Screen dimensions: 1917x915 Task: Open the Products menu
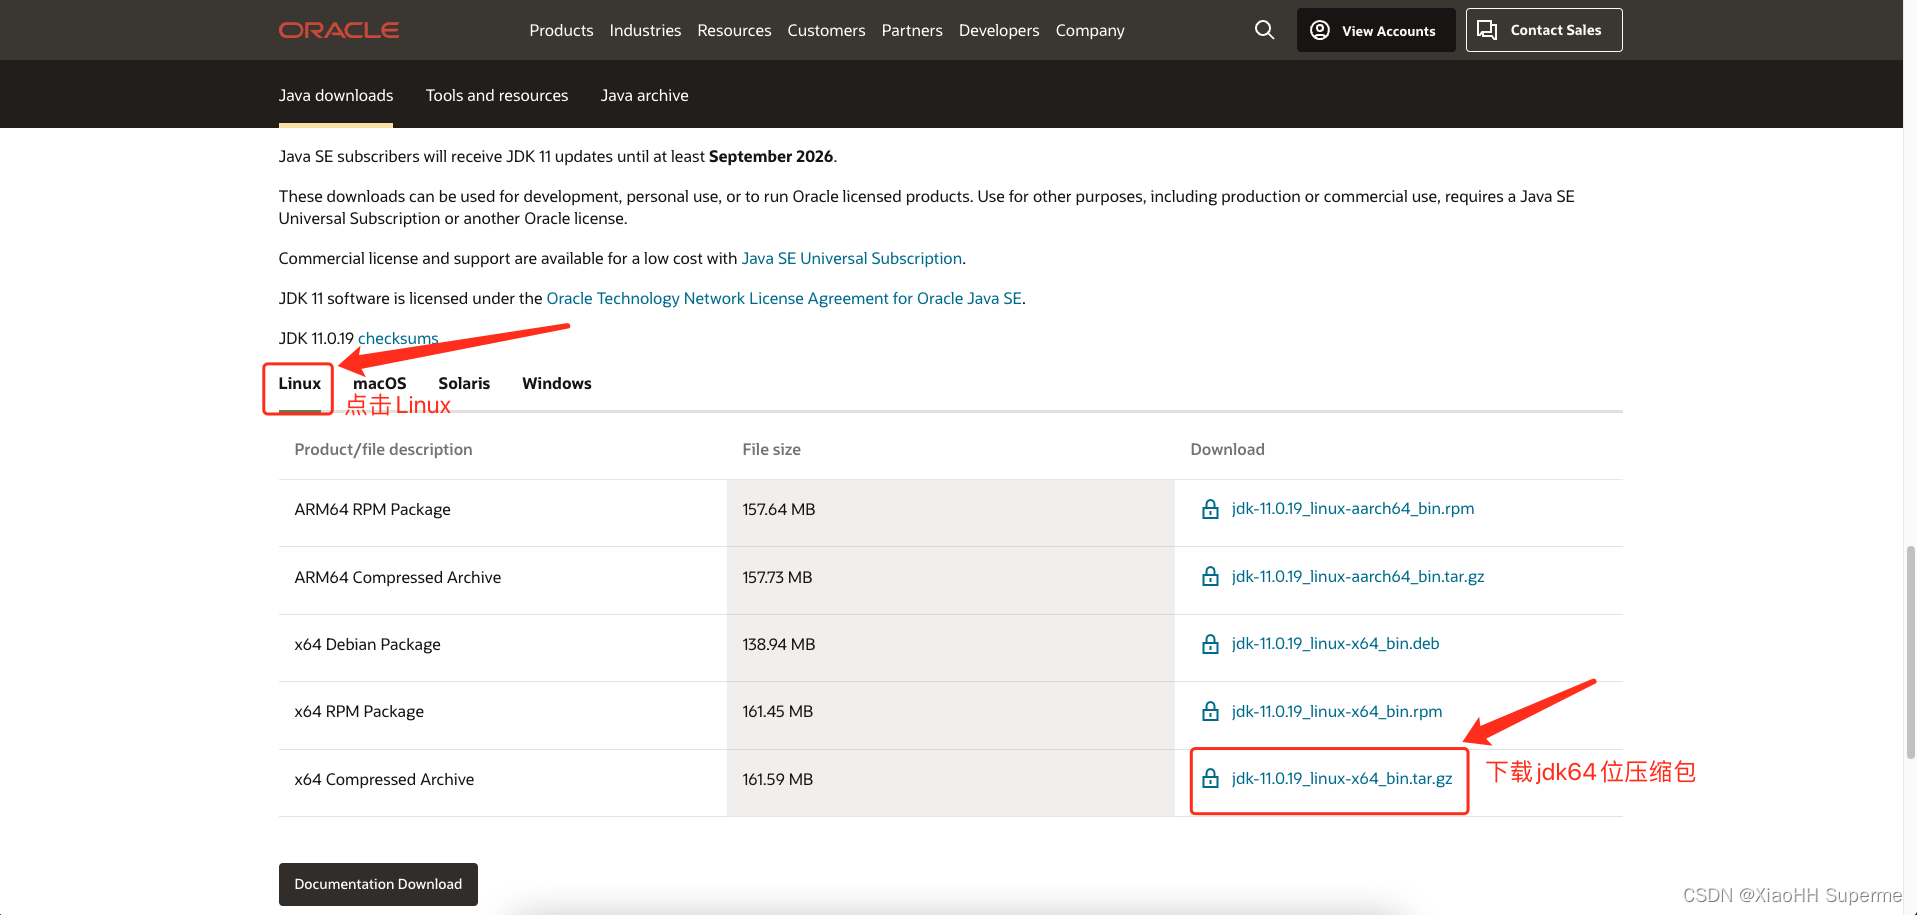(x=561, y=30)
